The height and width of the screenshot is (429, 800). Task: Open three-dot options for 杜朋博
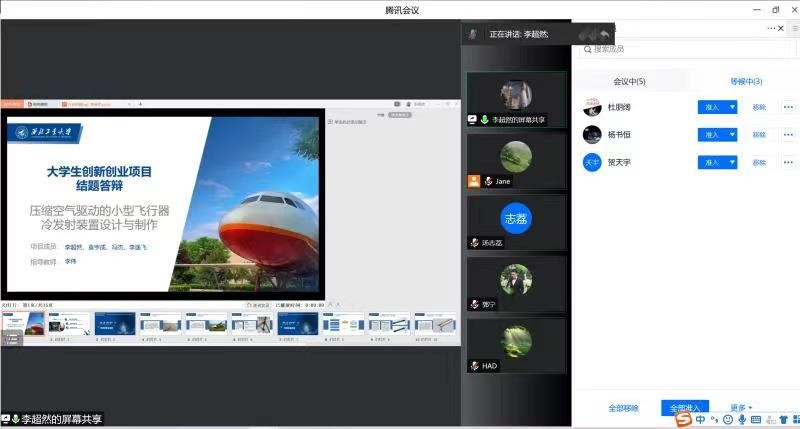(787, 107)
